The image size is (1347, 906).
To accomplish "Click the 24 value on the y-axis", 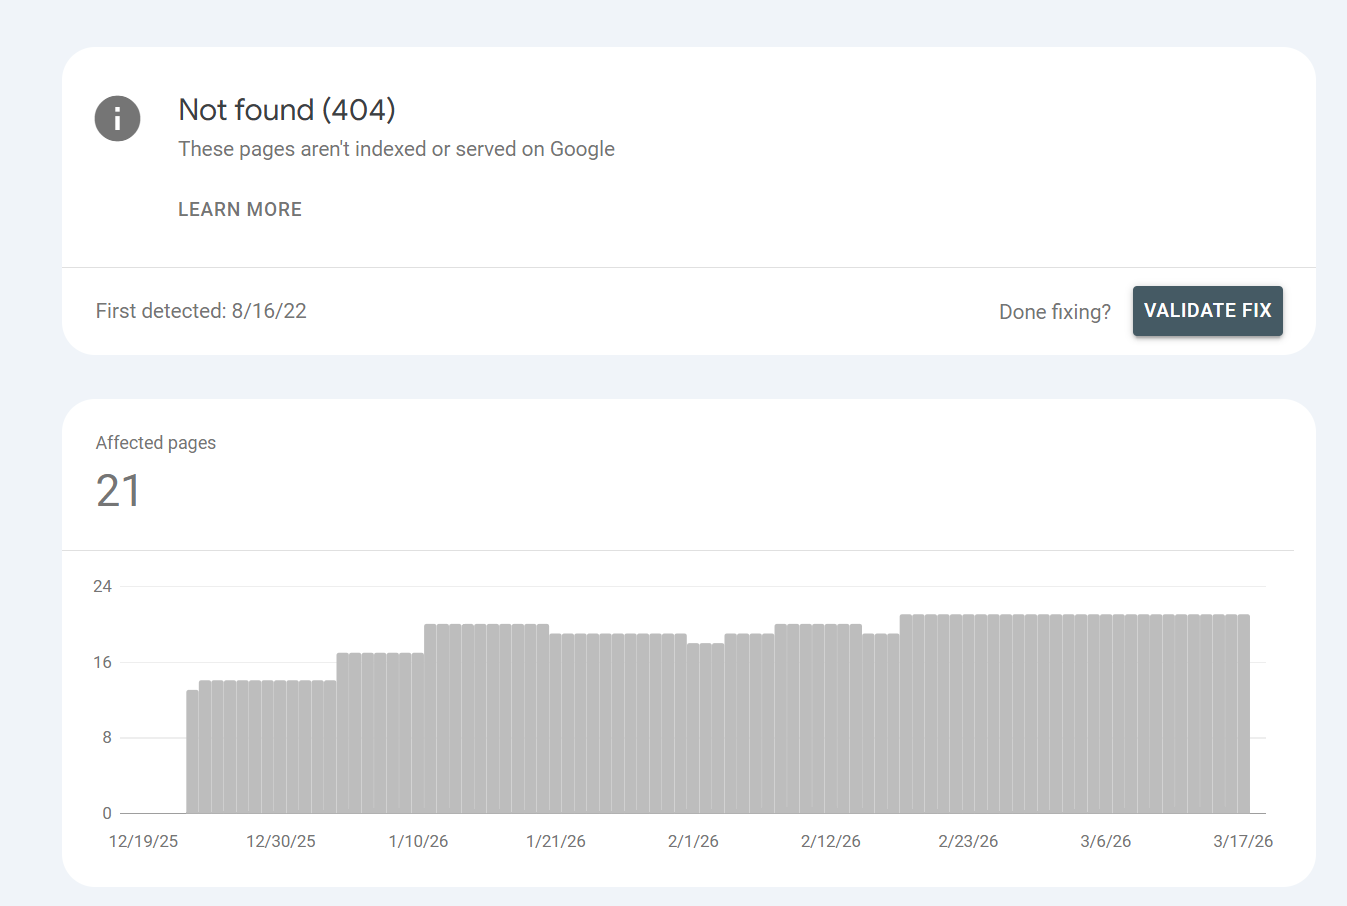I will (102, 586).
